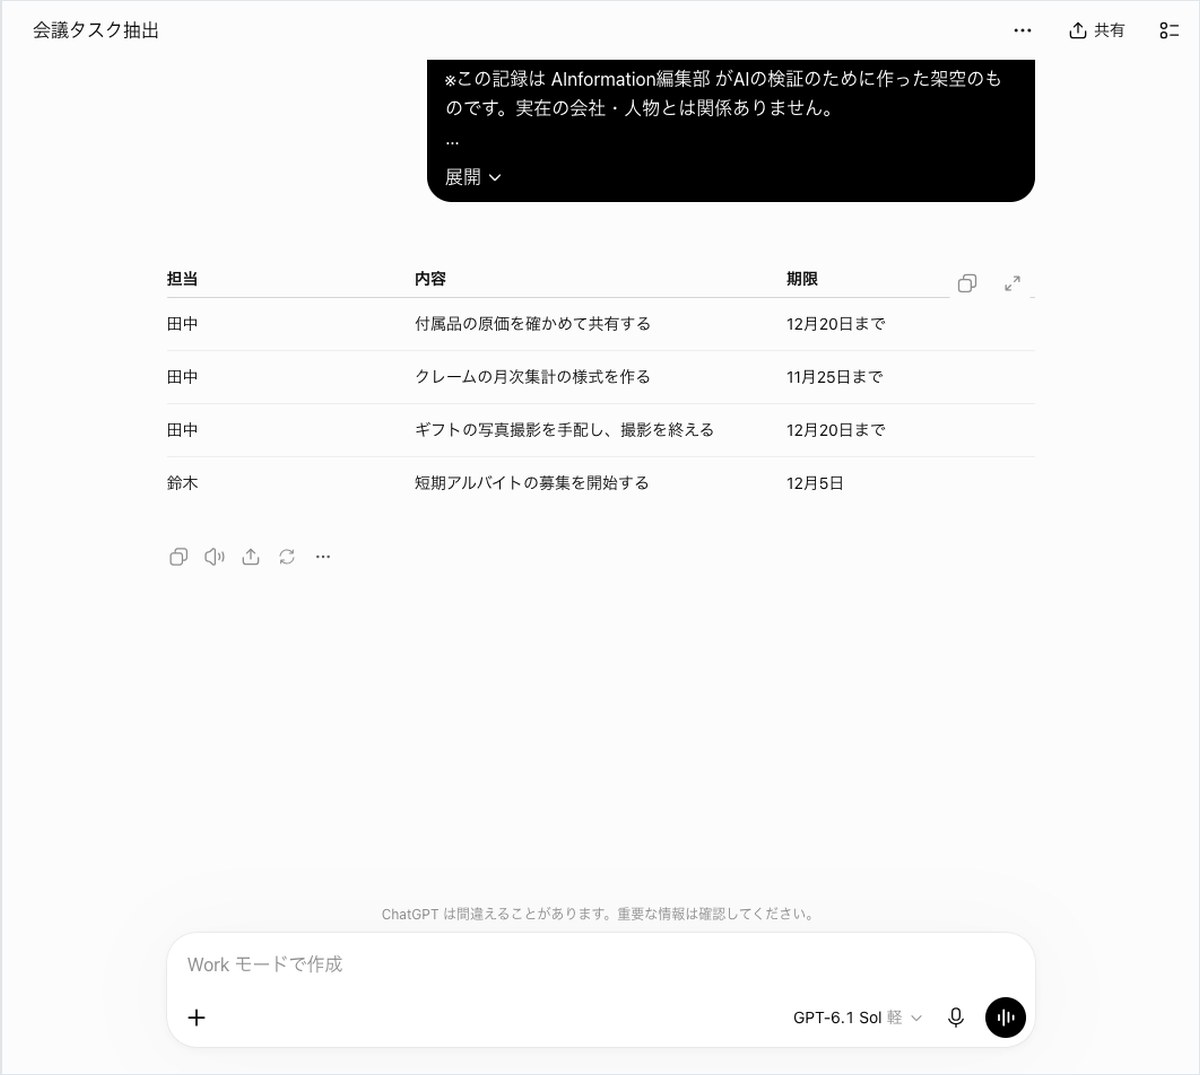Open more actions below the response
This screenshot has height=1075, width=1200.
[323, 557]
